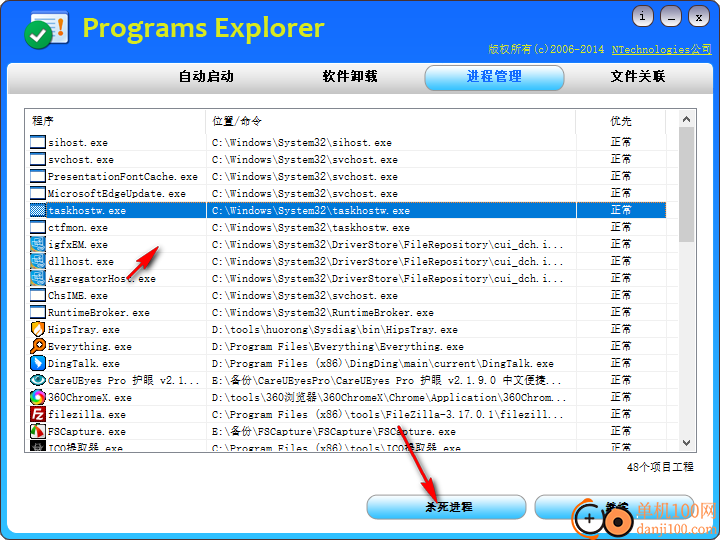720x540 pixels.
Task: Open the info 'i' button
Action: point(642,17)
